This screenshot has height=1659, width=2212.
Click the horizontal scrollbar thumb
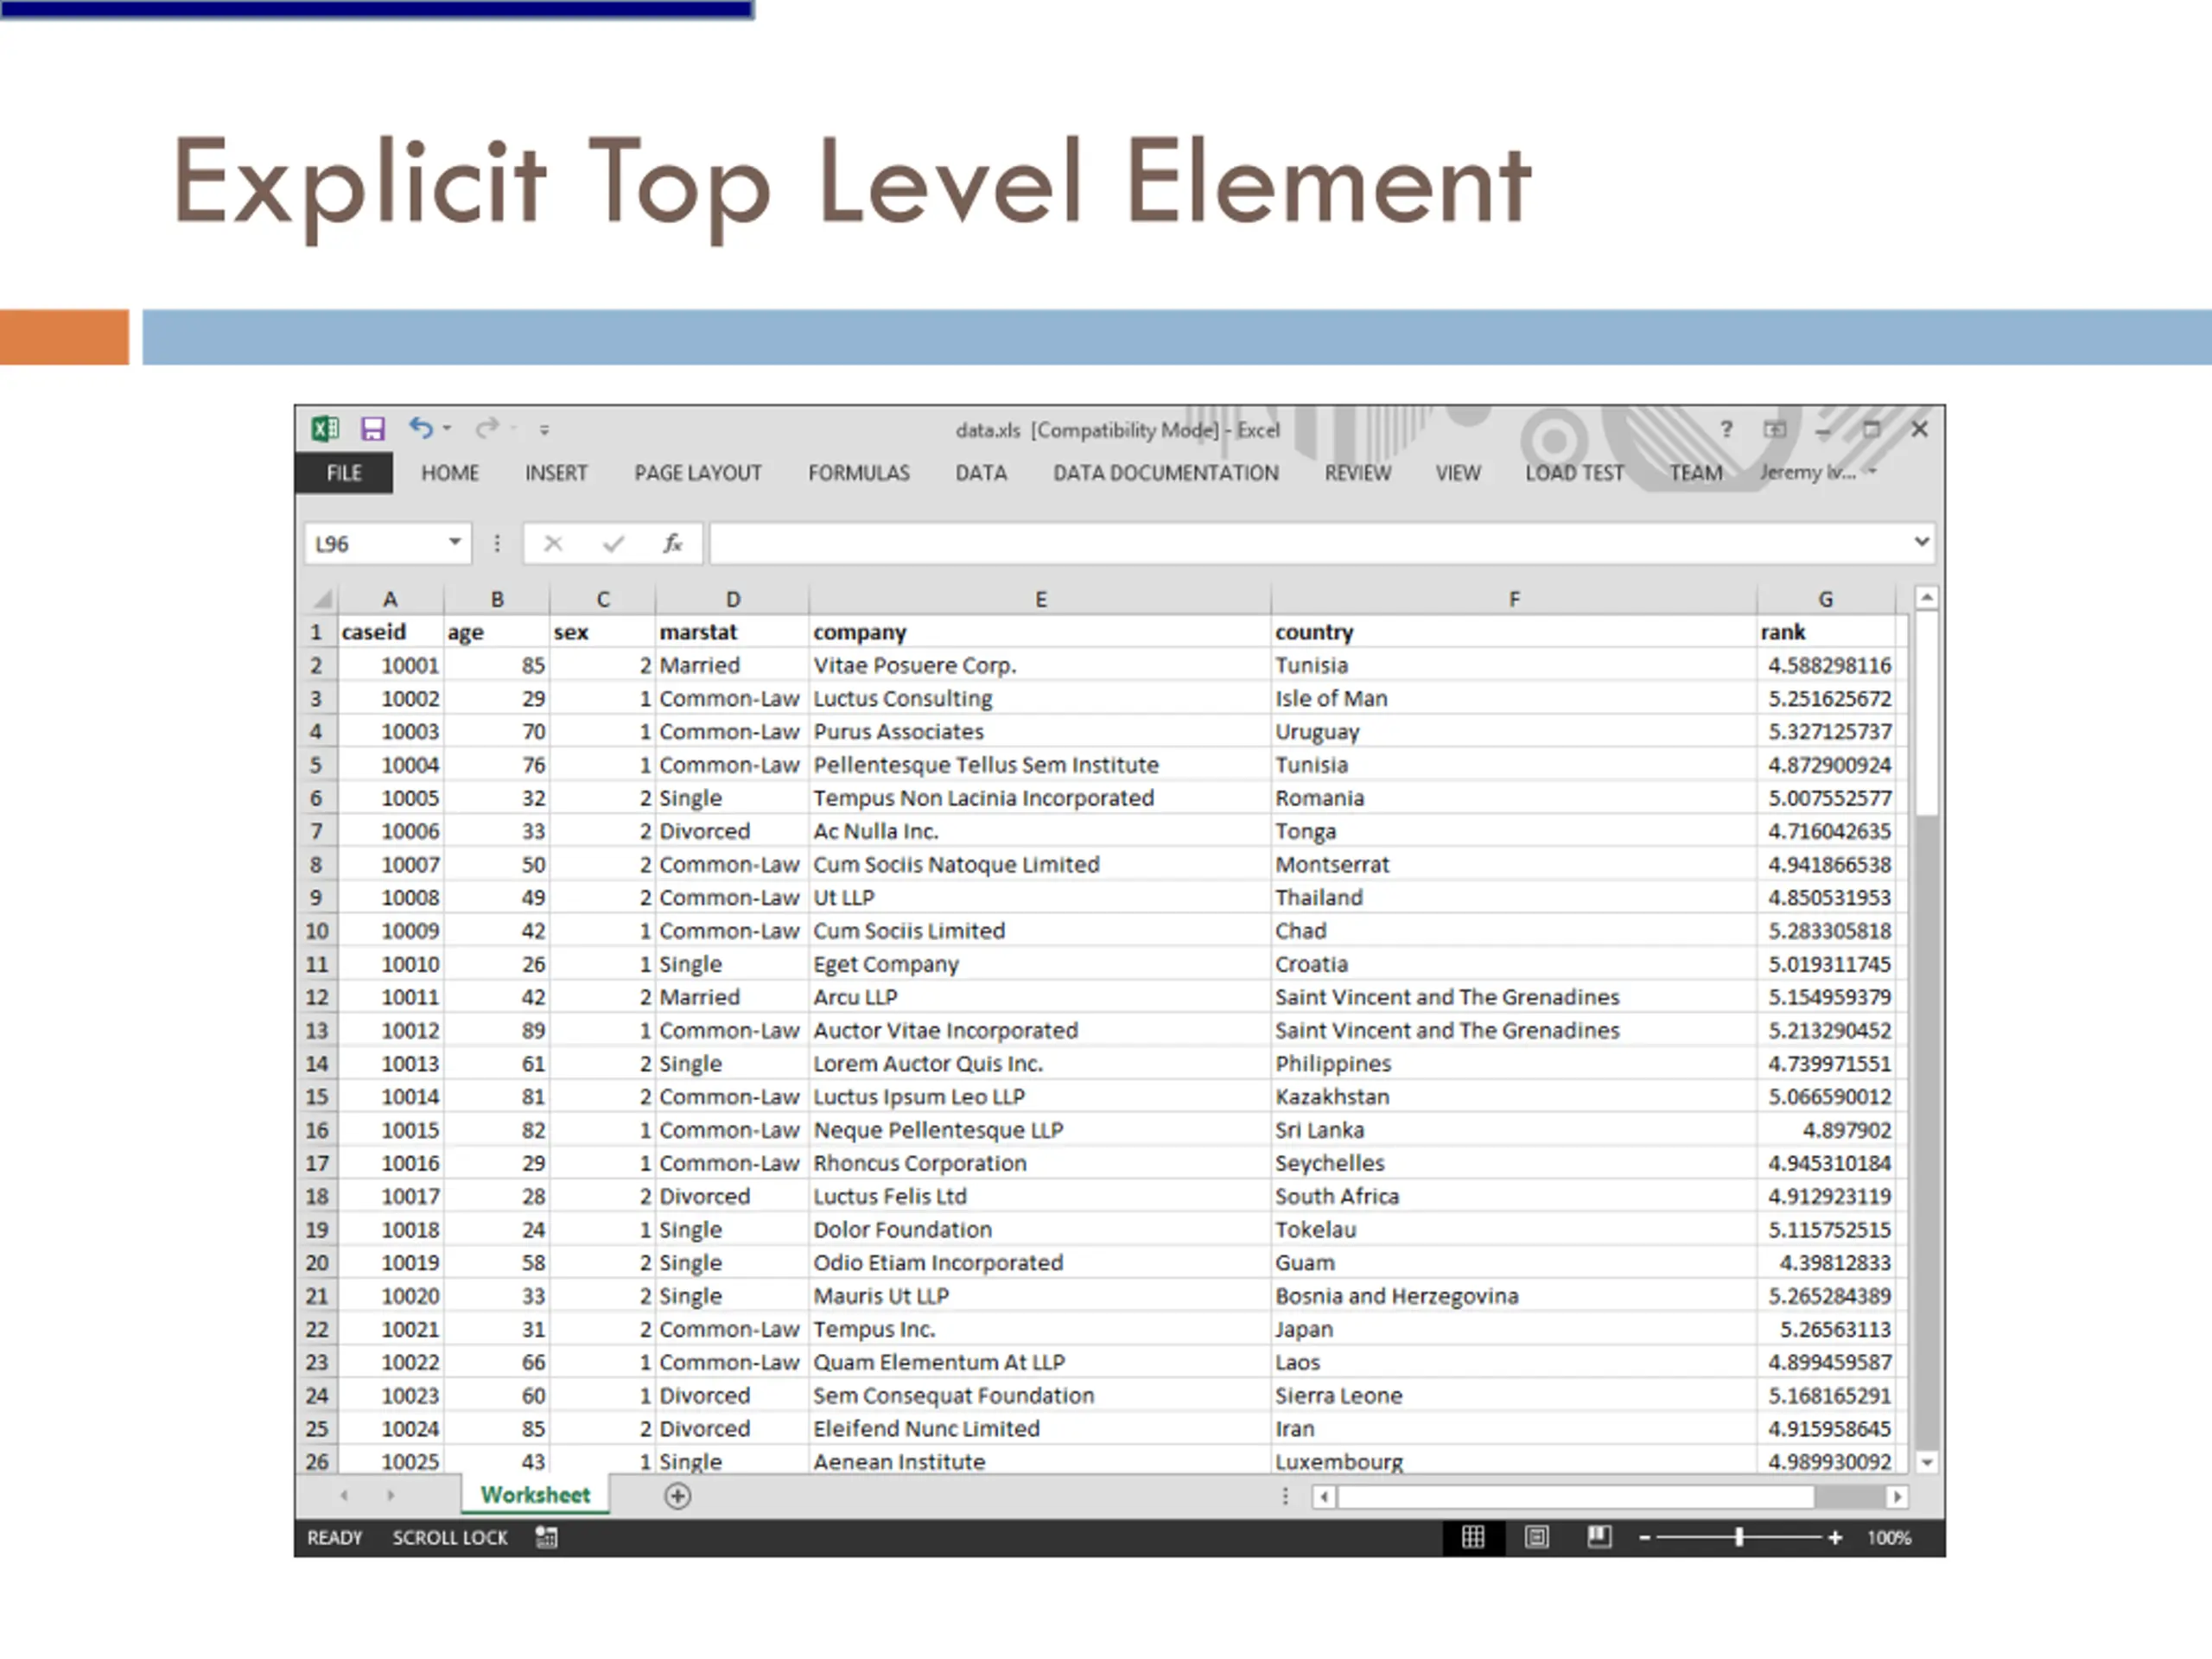pos(1576,1497)
